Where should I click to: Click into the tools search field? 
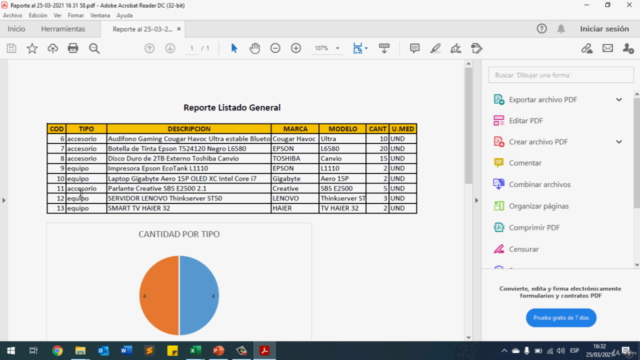click(x=561, y=75)
